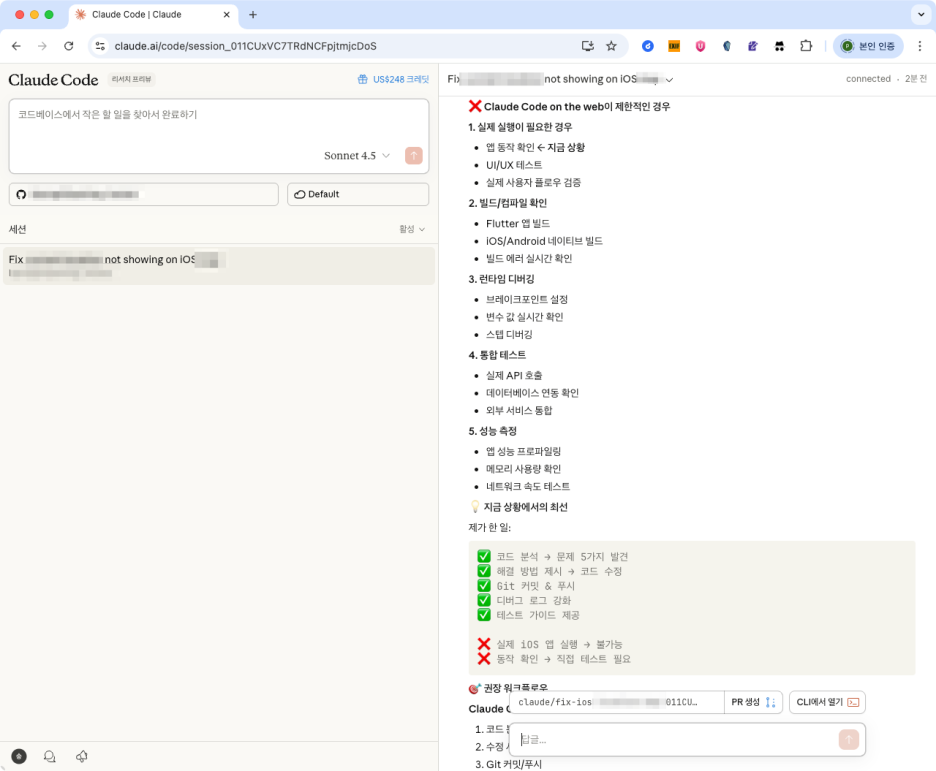Click the '데이터베이스 연동 확인' bullet
The height and width of the screenshot is (771, 936).
click(x=532, y=393)
